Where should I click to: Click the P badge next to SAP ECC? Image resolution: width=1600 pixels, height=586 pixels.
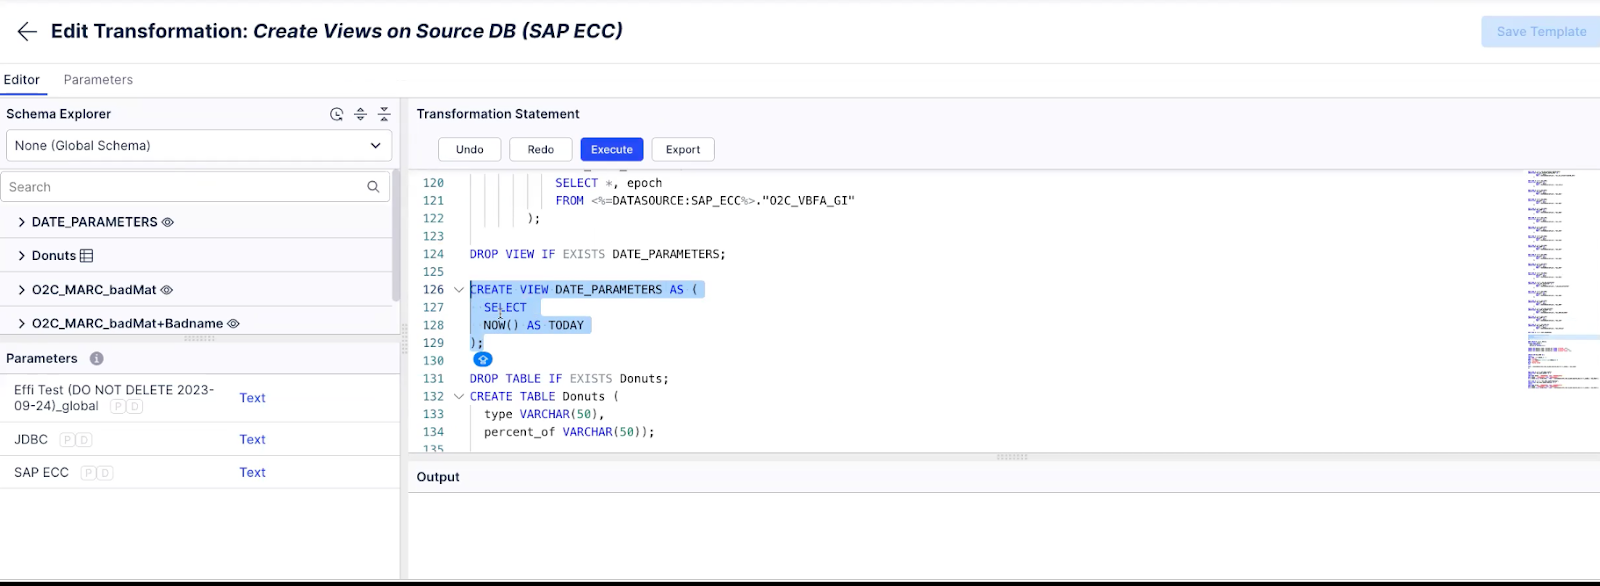click(x=88, y=473)
